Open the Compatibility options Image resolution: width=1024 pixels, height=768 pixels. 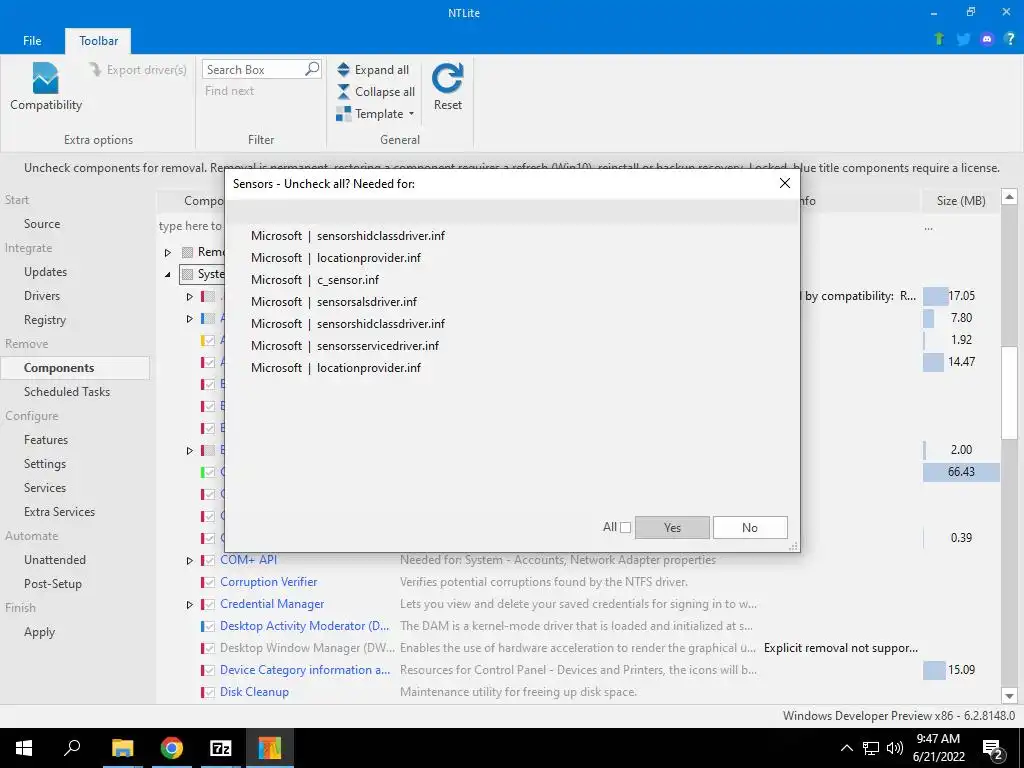click(x=46, y=87)
